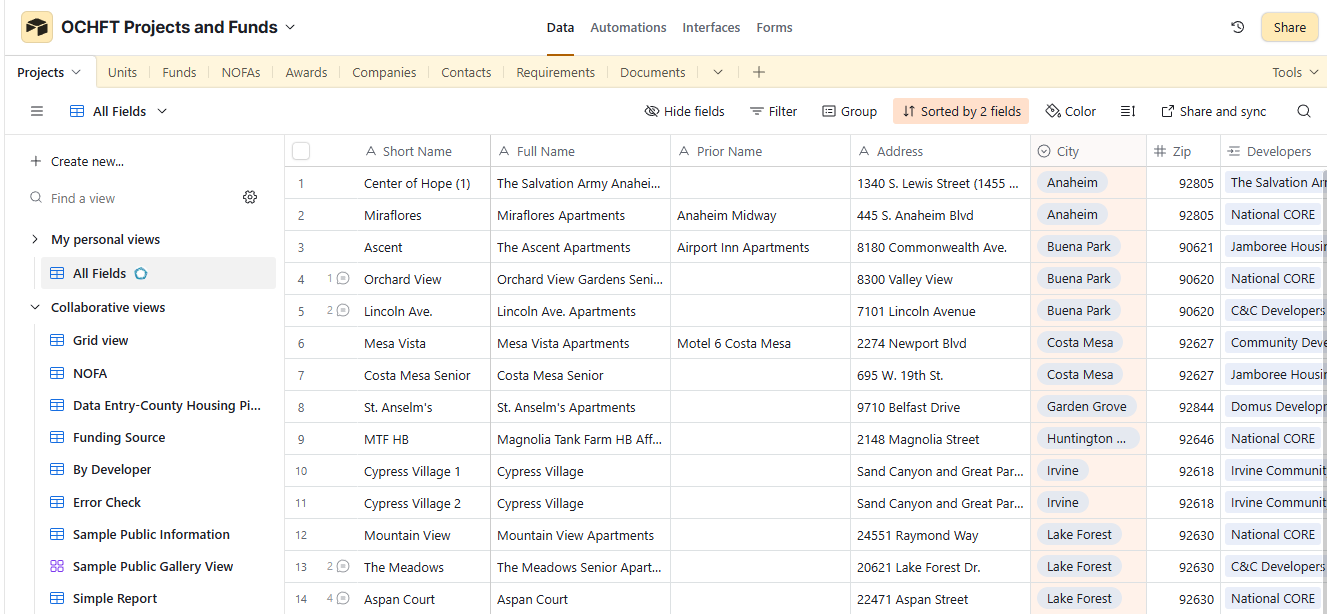Click Hide fields visibility button
This screenshot has height=614, width=1327.
(x=685, y=111)
